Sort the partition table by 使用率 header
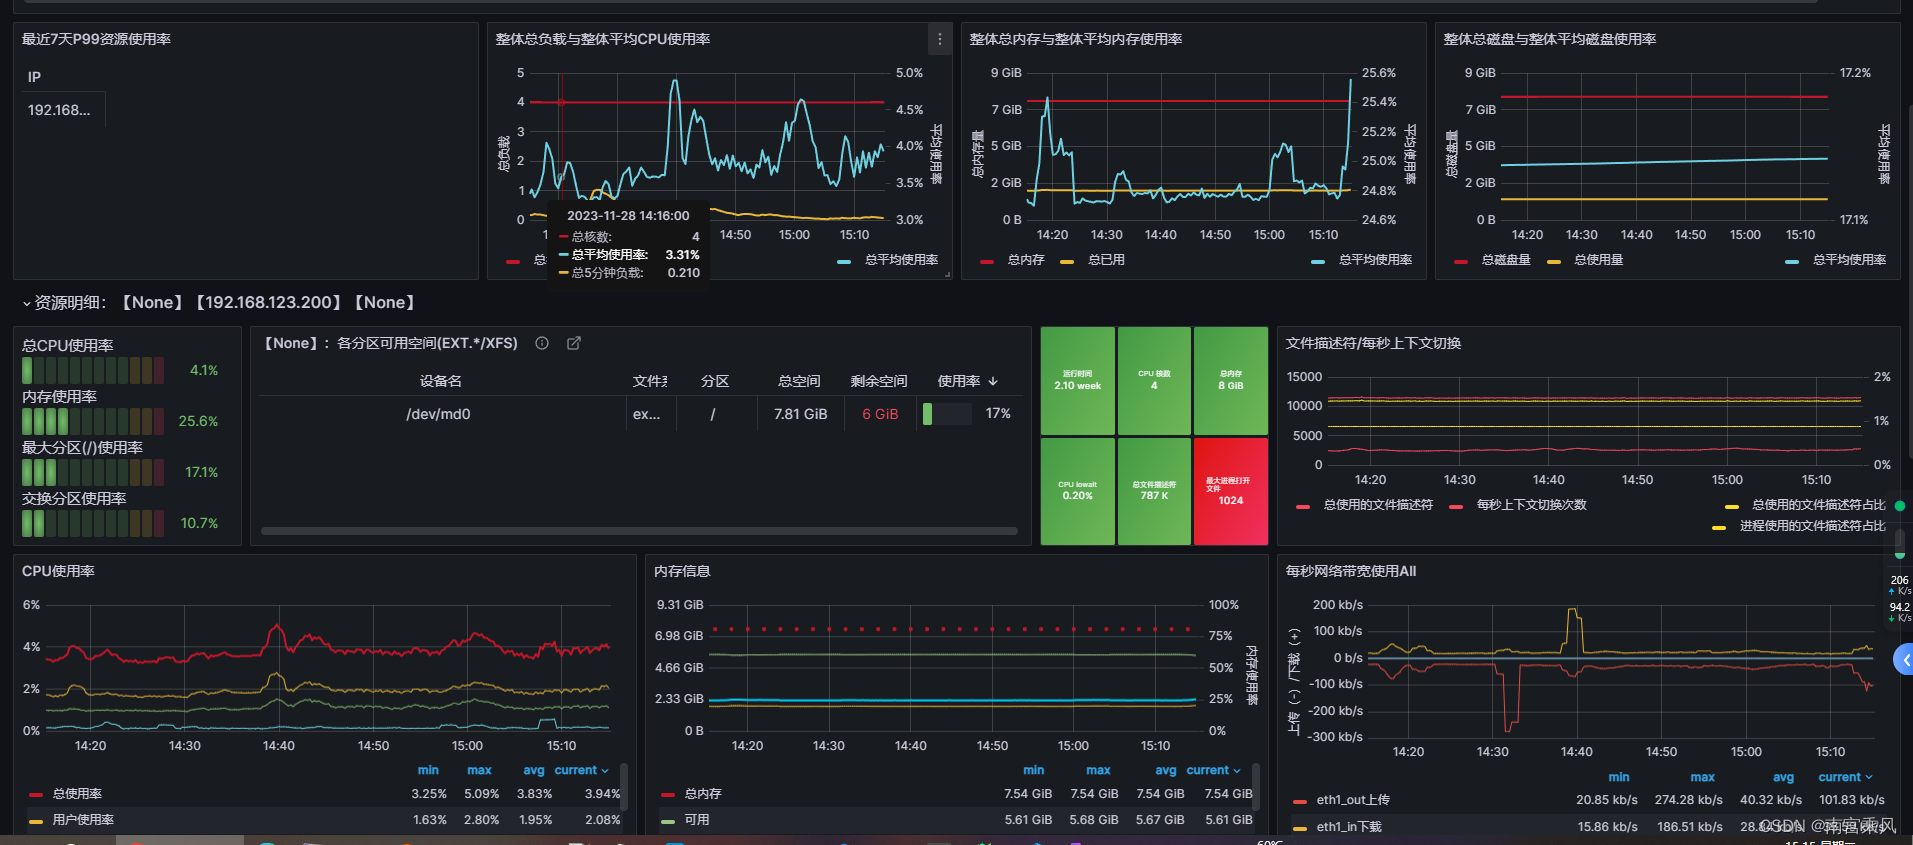The image size is (1913, 845). coord(959,381)
